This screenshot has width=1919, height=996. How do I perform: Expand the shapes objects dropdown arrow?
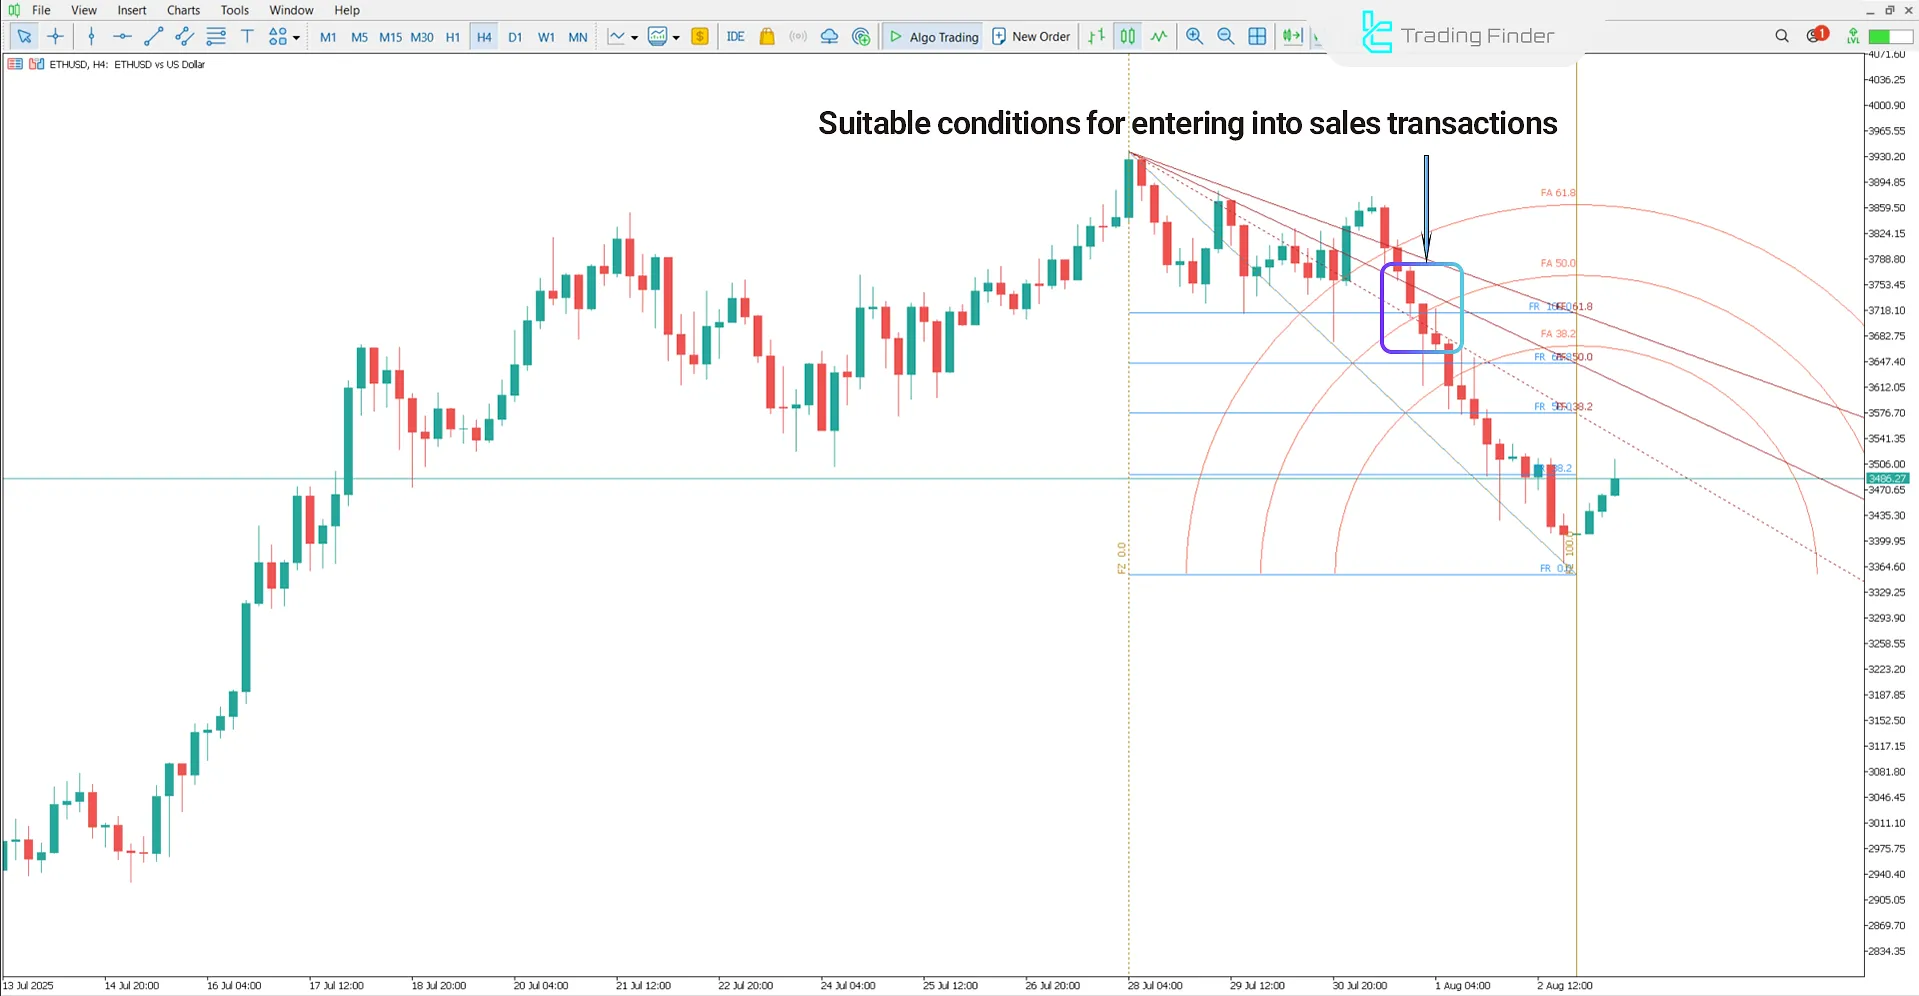[296, 37]
